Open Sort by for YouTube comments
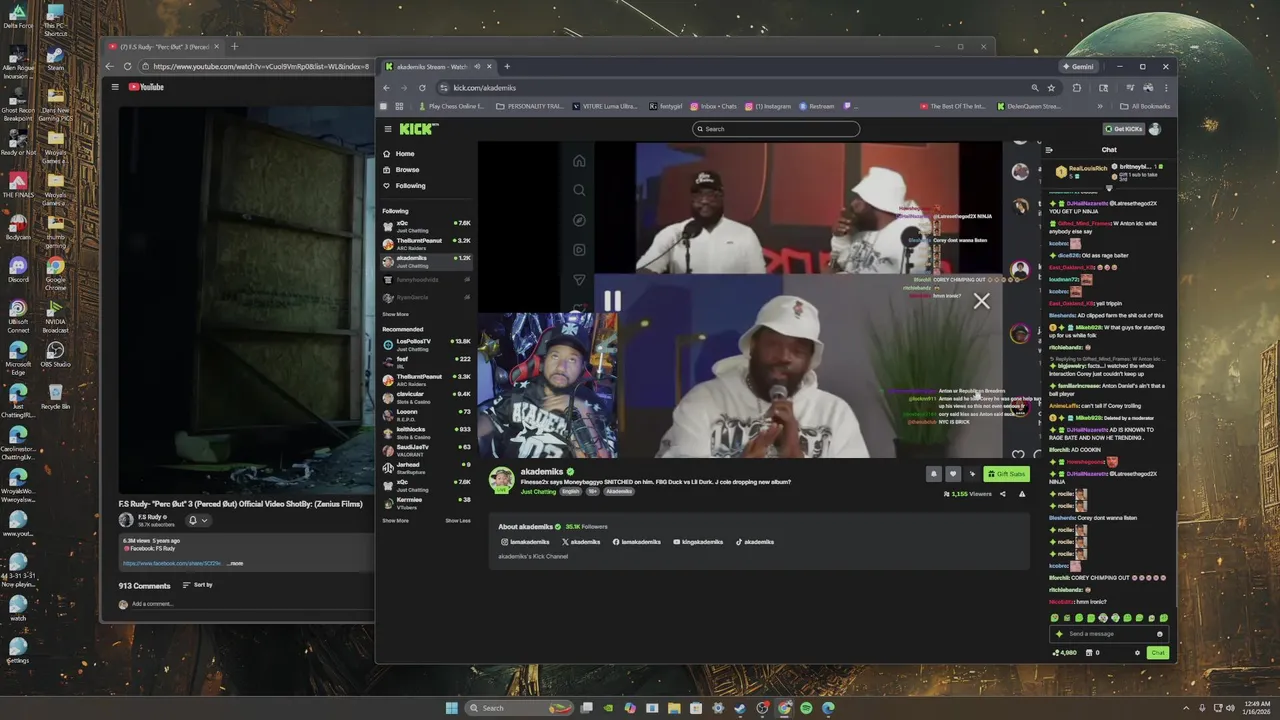1280x720 pixels. 198,585
